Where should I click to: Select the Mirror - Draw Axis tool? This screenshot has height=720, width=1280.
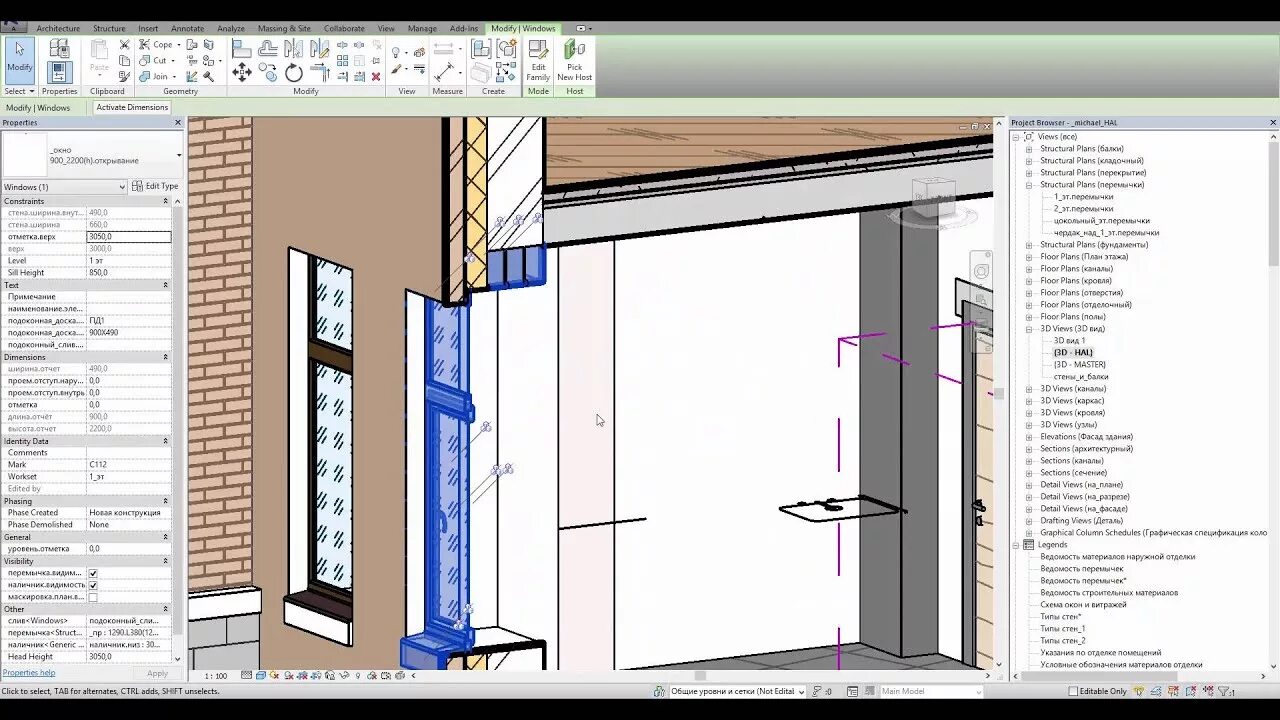pyautogui.click(x=320, y=49)
